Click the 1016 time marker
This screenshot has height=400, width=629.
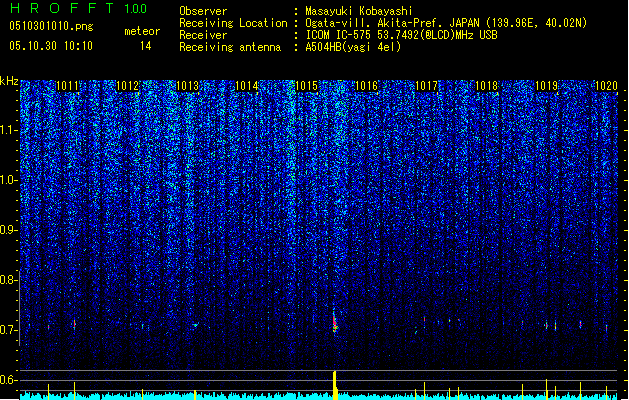click(367, 86)
